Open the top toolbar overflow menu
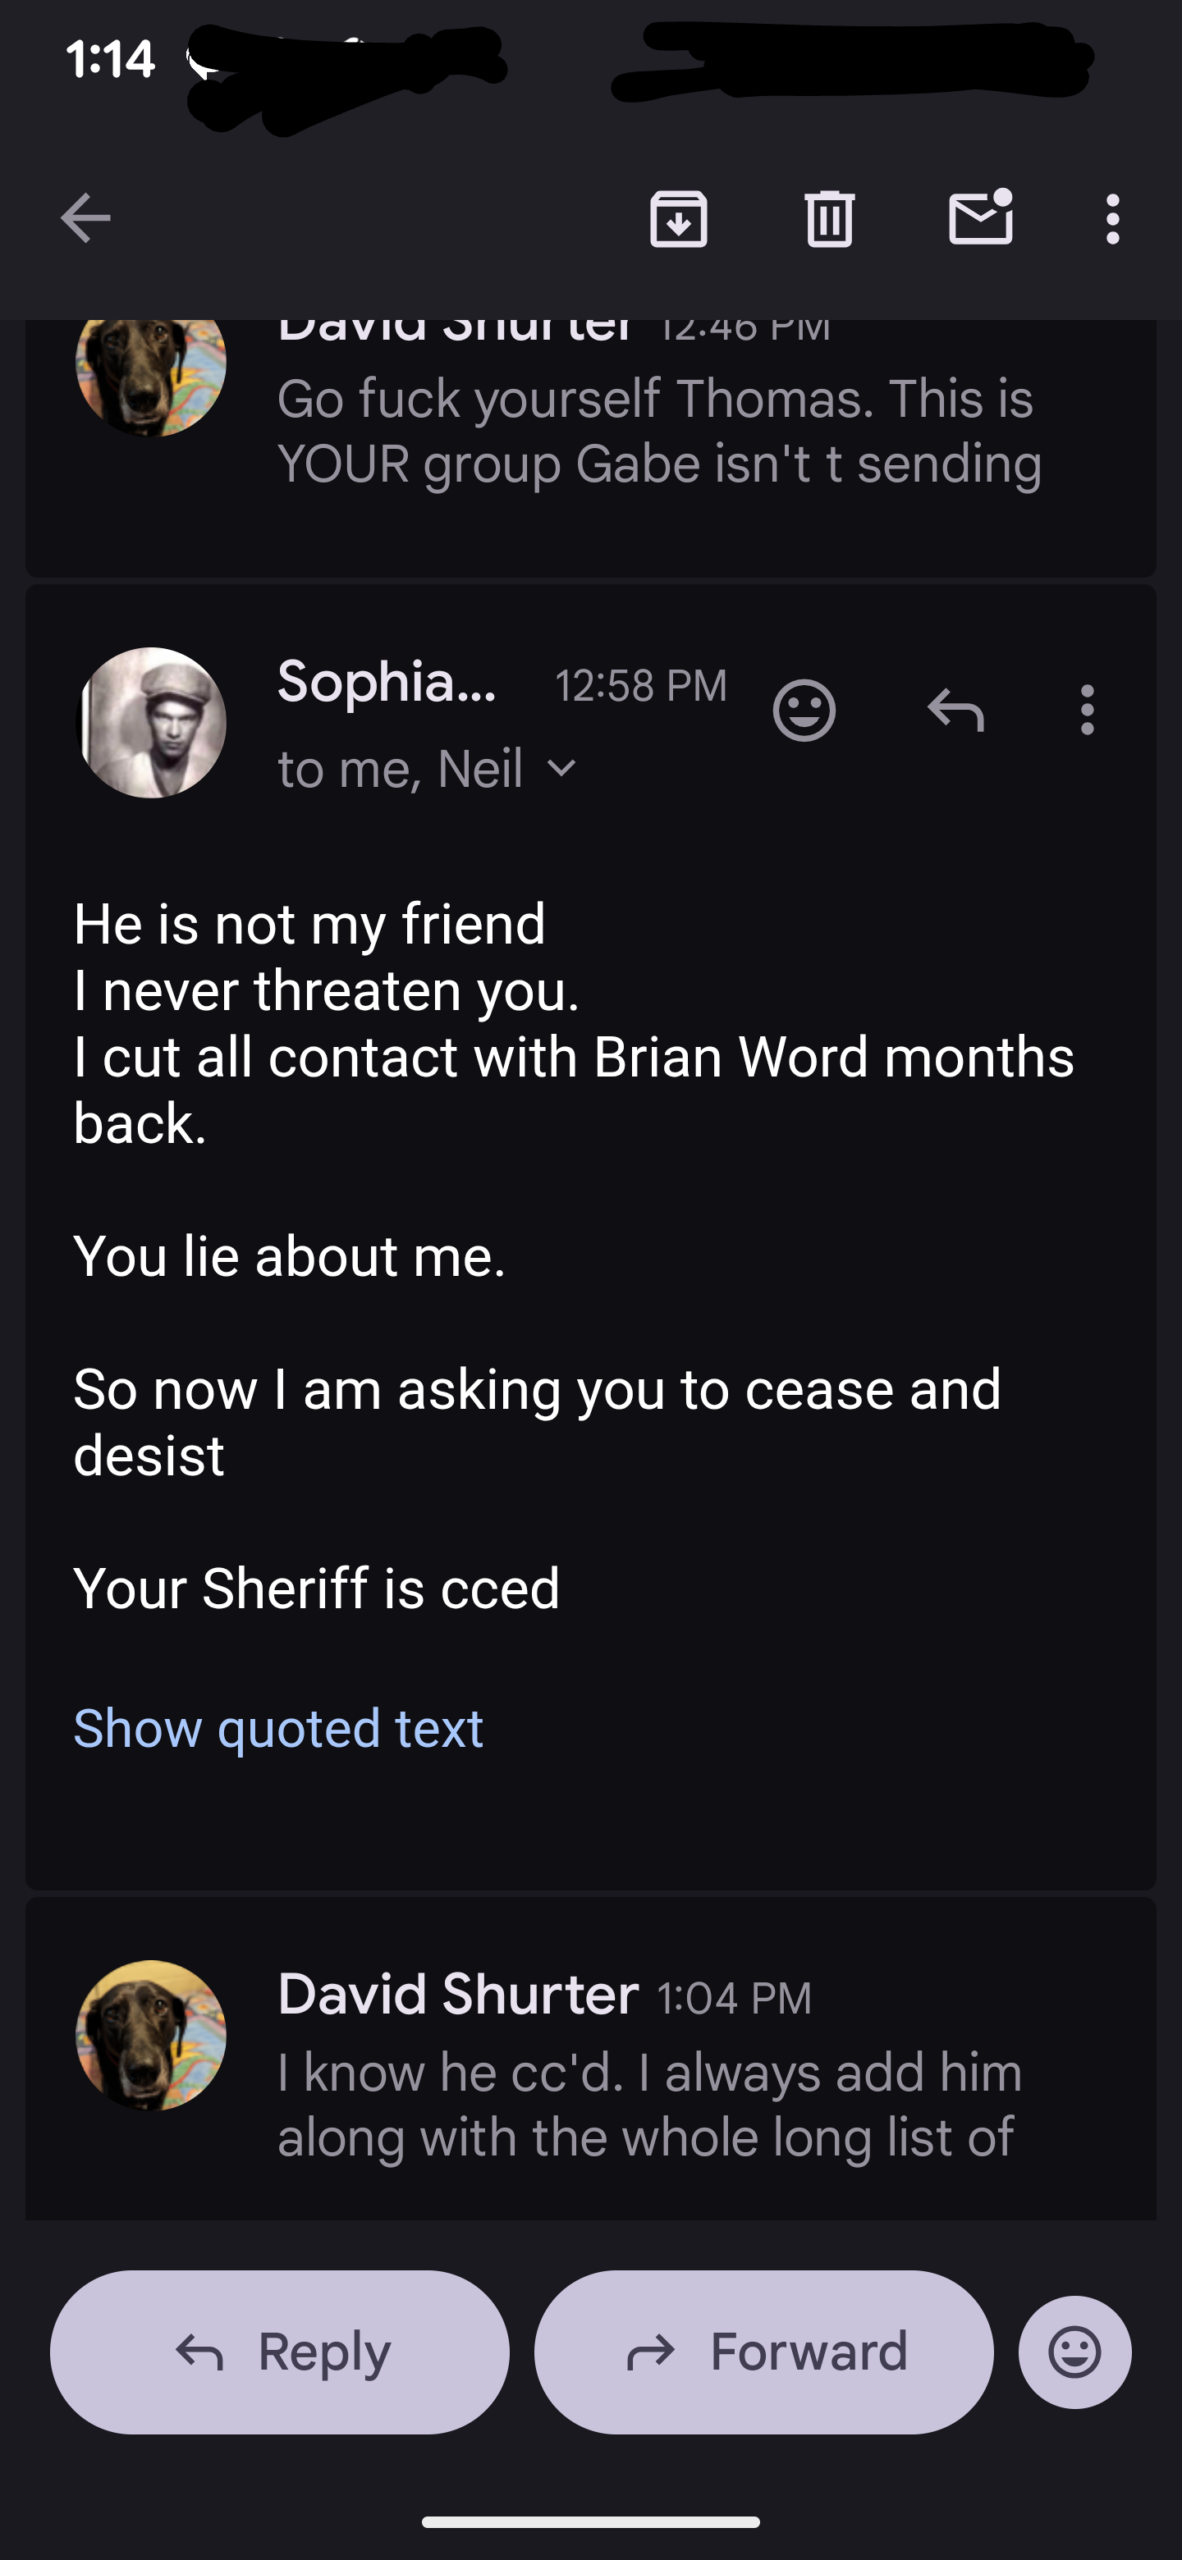This screenshot has height=2560, width=1182. pyautogui.click(x=1112, y=218)
